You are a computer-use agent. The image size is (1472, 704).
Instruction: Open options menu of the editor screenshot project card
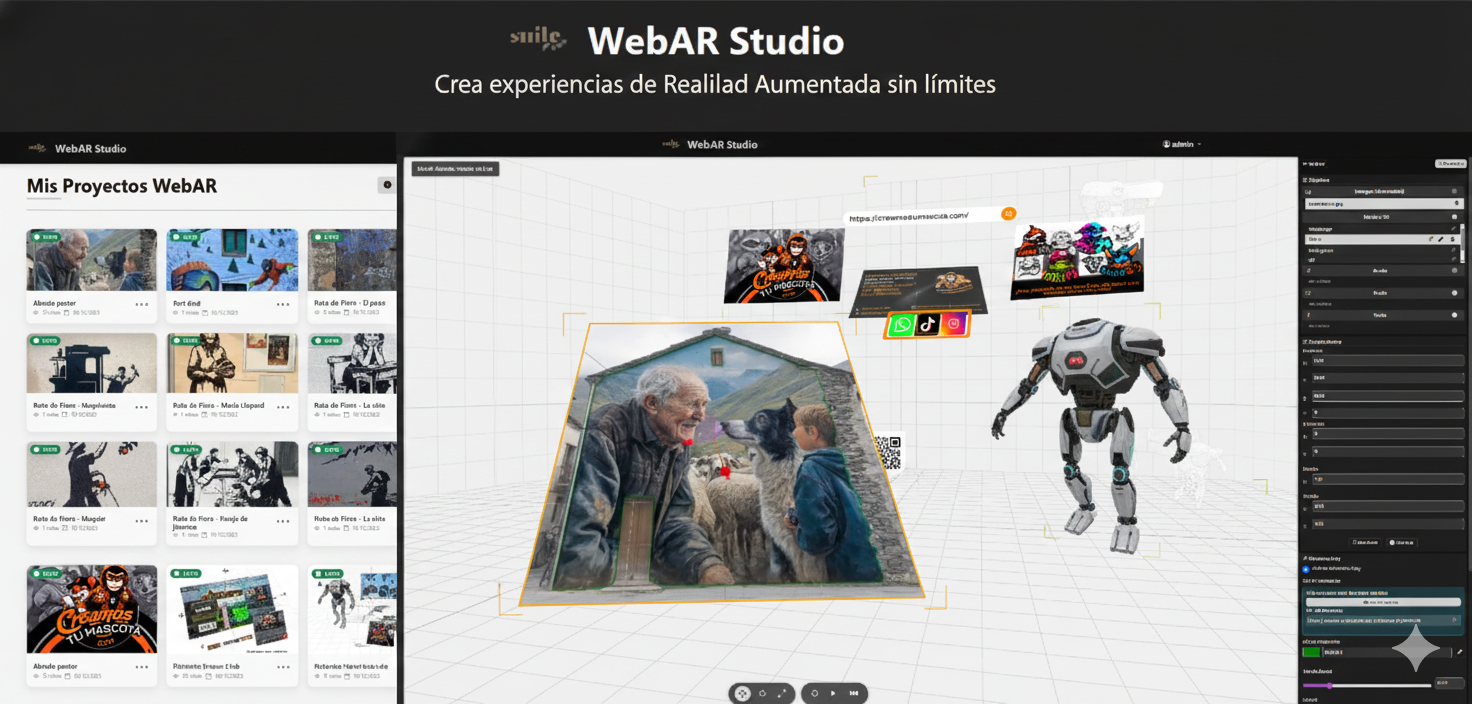point(283,667)
